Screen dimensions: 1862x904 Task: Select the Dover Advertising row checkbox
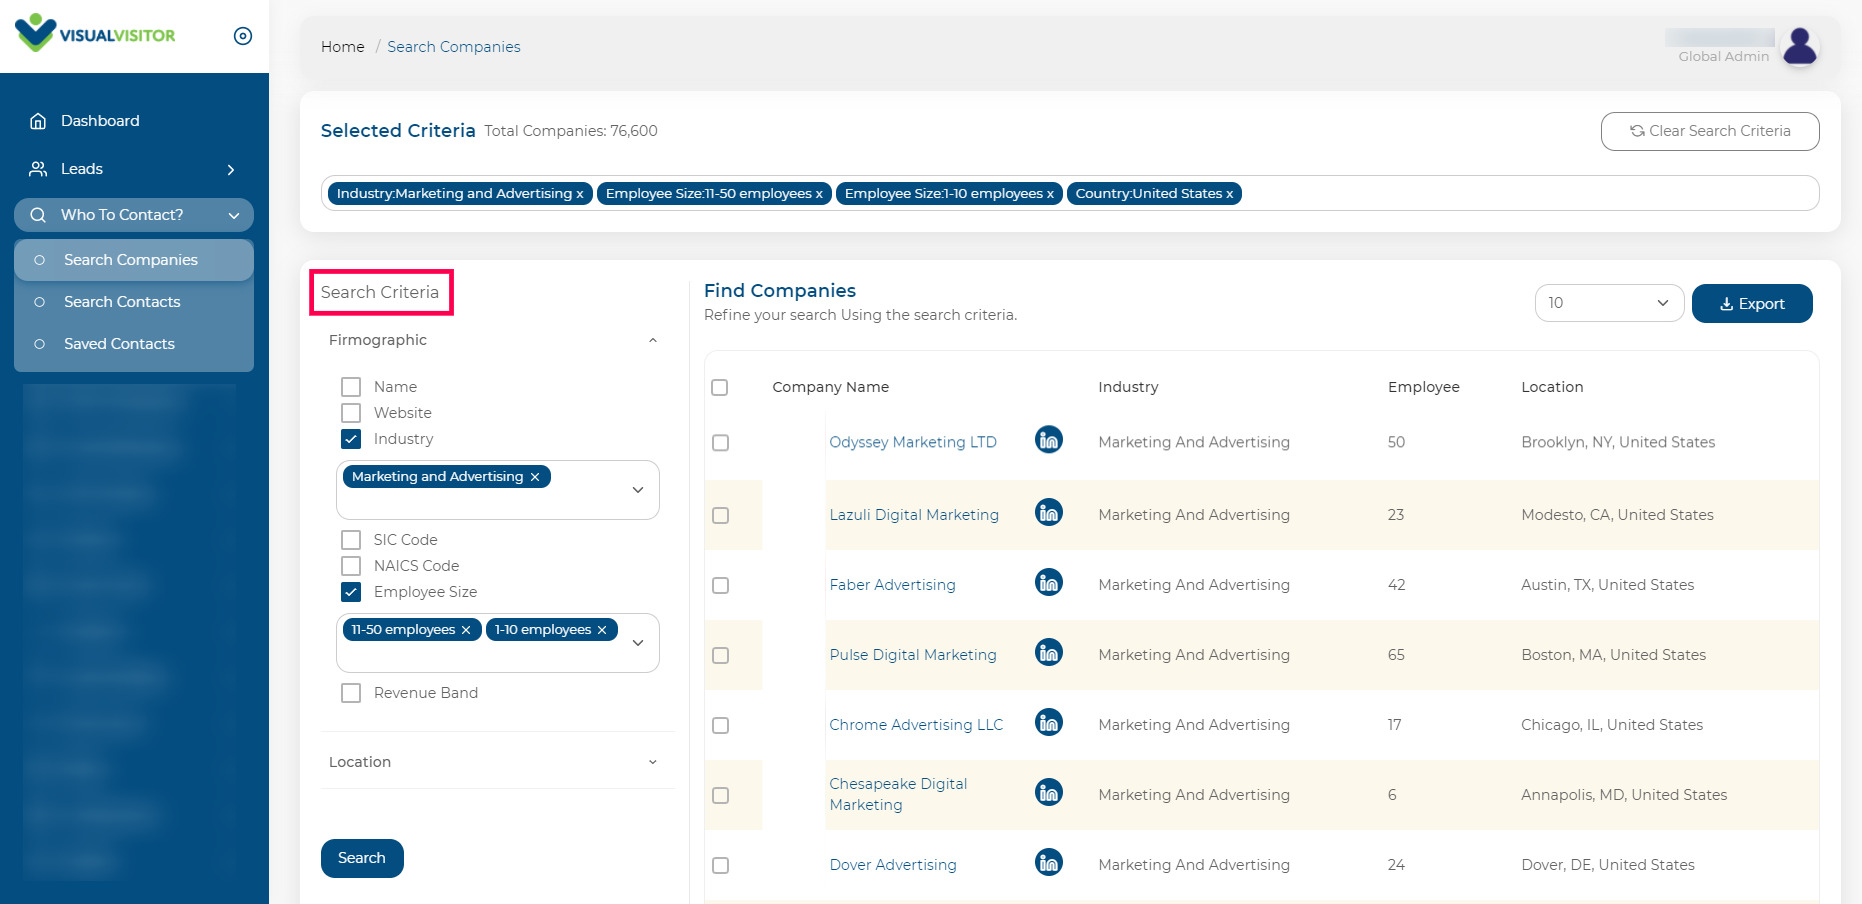coord(720,866)
